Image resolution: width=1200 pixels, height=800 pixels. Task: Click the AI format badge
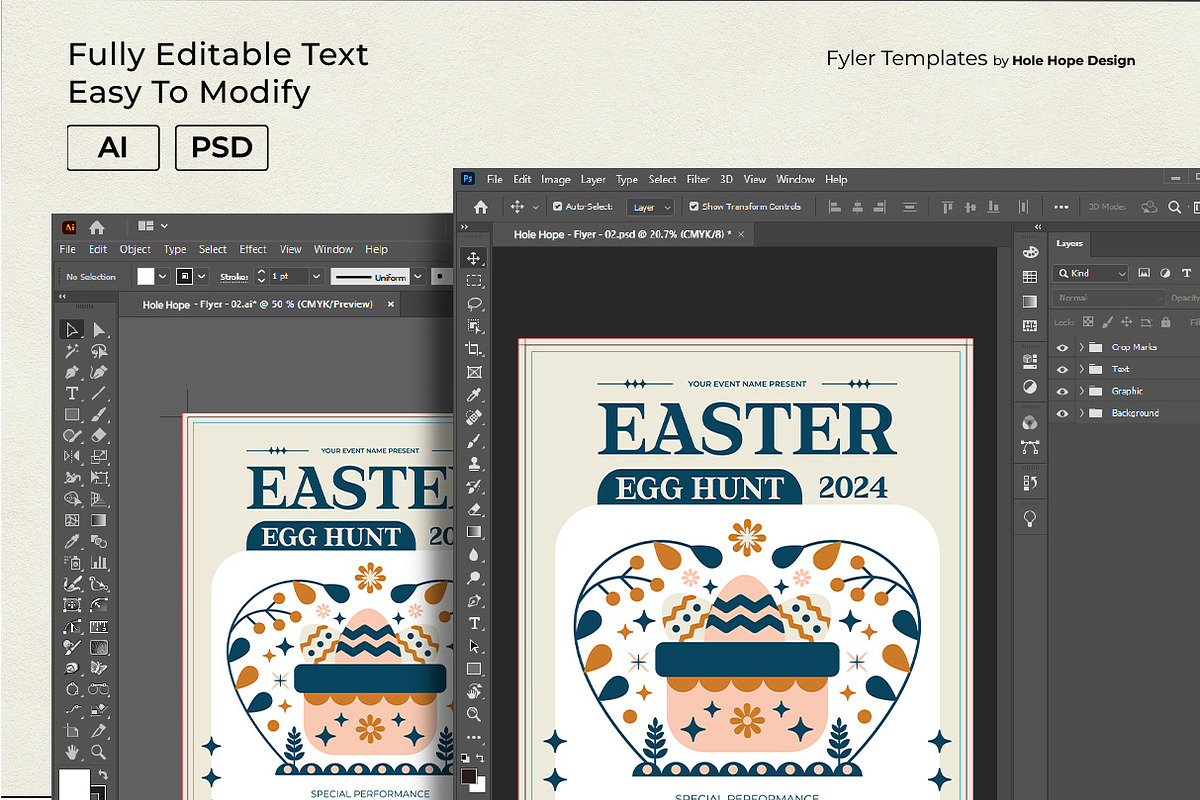(113, 148)
